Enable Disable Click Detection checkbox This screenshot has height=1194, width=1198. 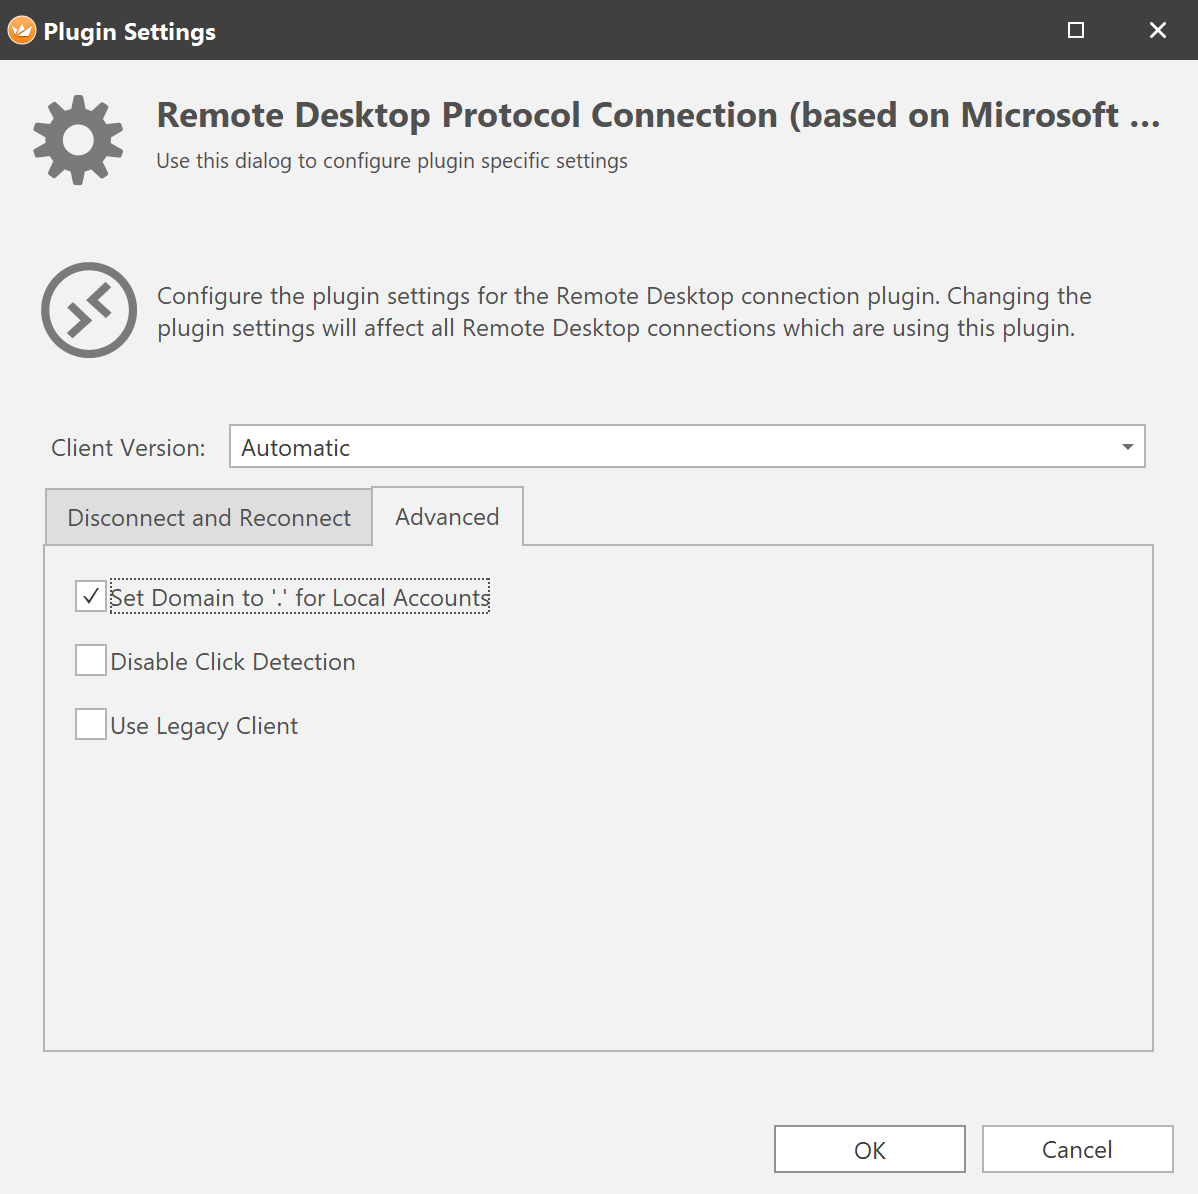tap(91, 661)
